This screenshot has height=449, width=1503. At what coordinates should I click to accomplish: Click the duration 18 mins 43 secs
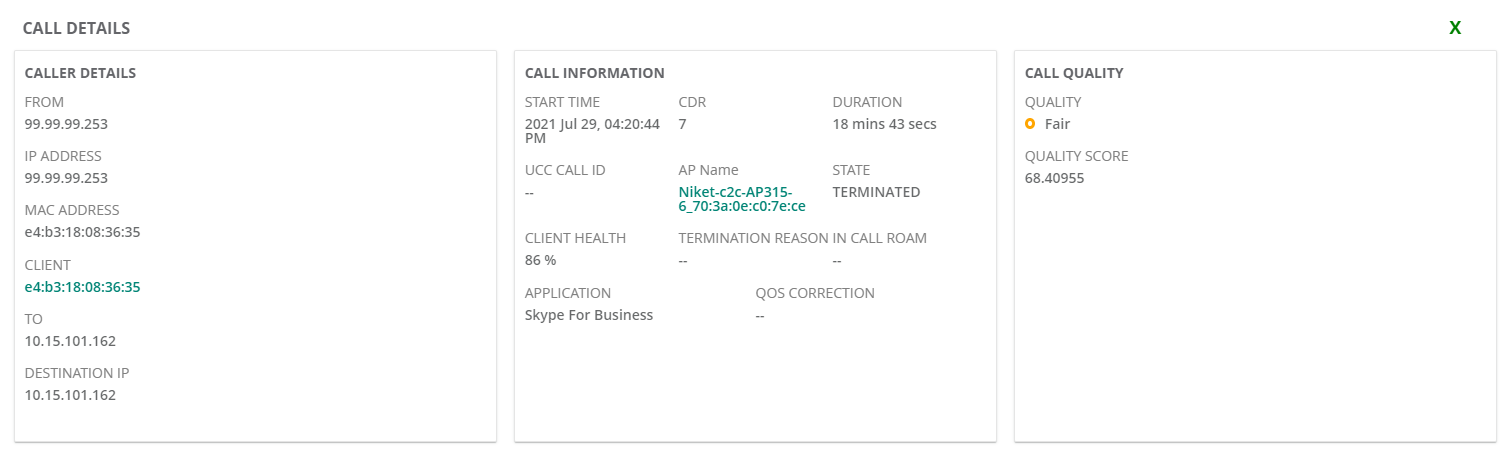click(x=884, y=124)
